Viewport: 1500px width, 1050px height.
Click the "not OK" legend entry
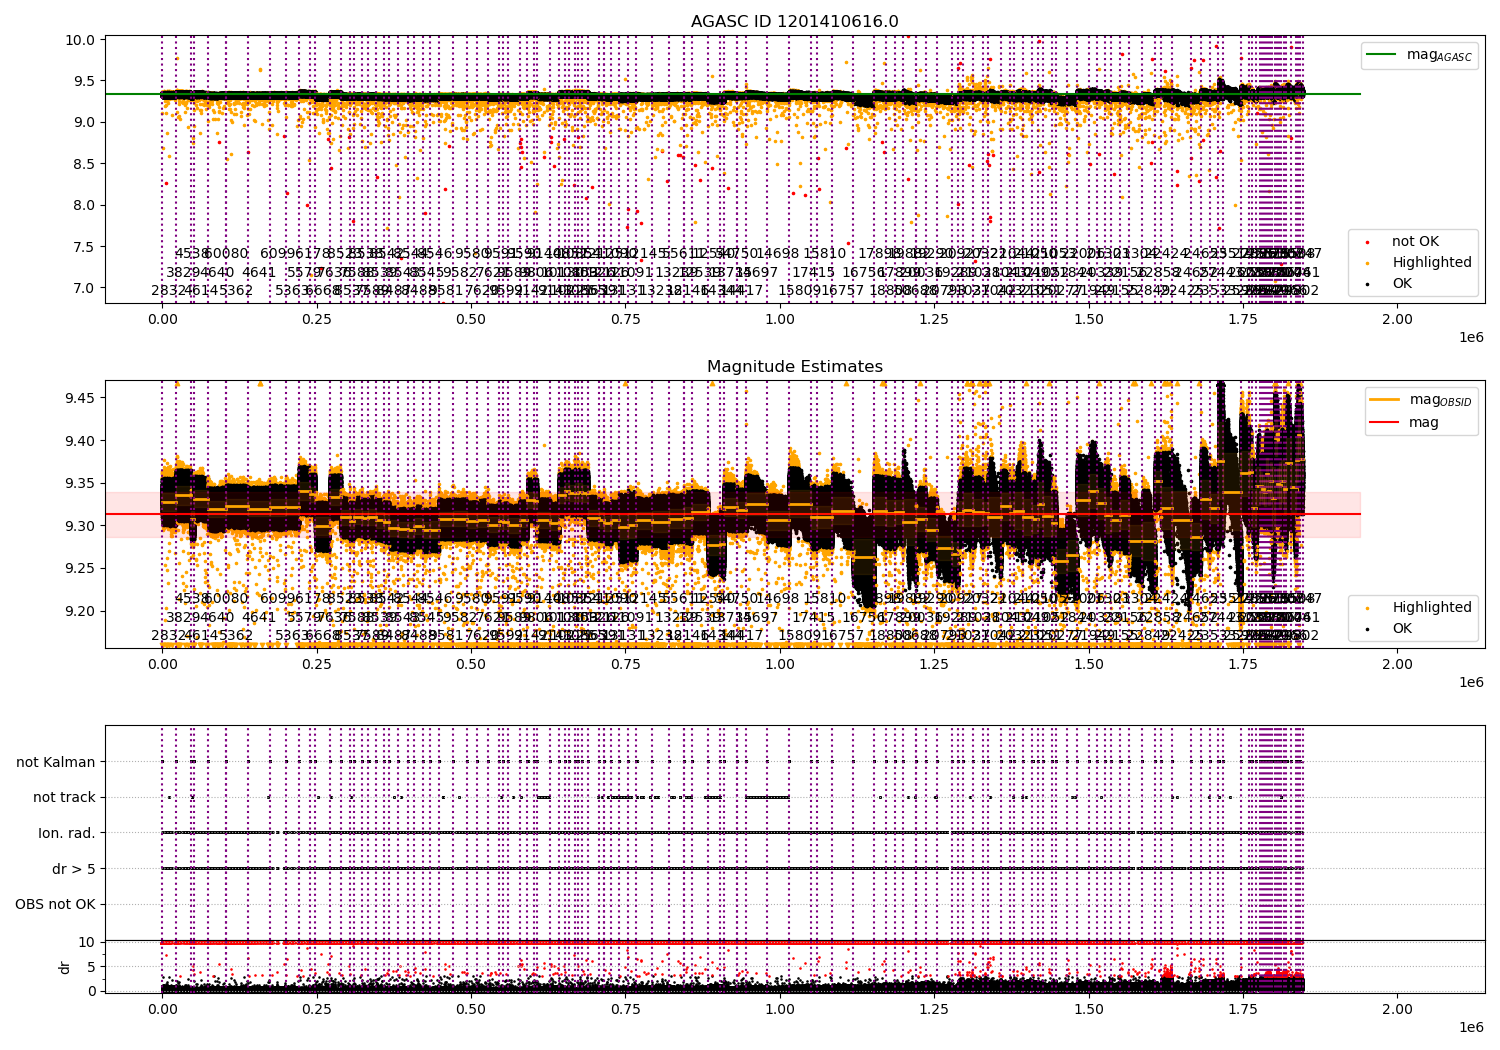(x=1415, y=242)
